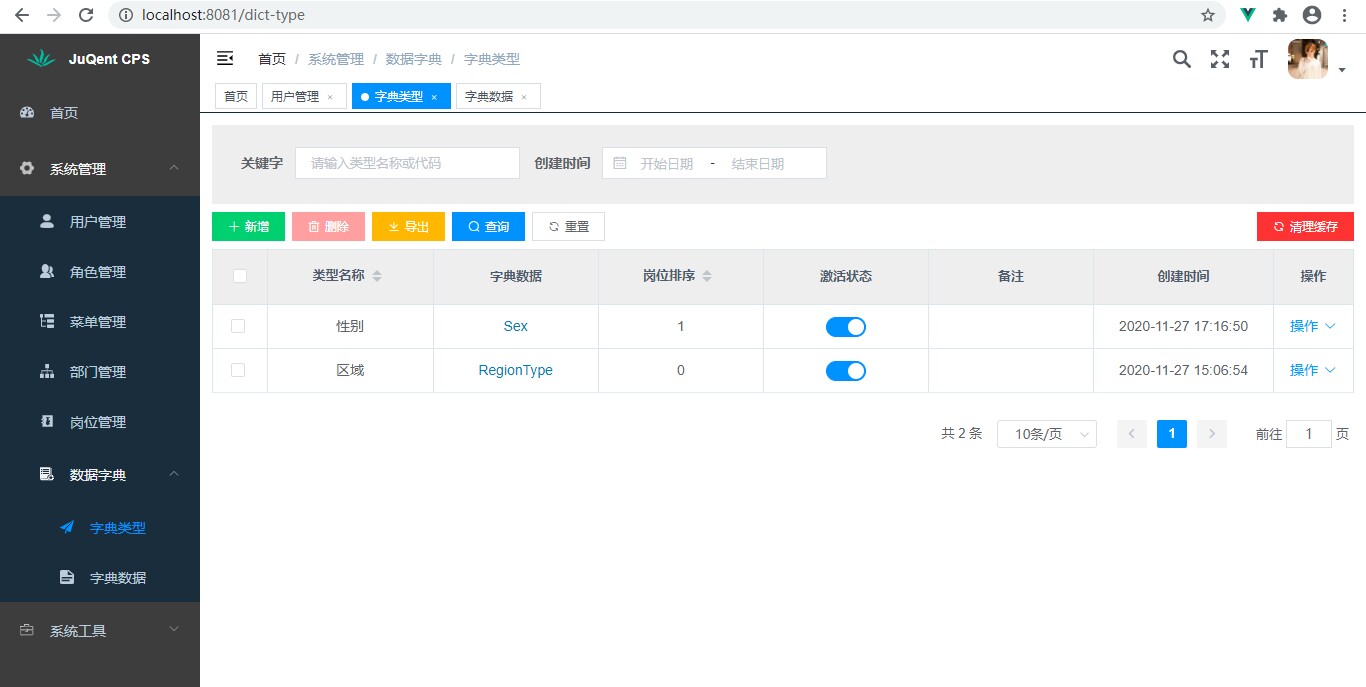The image size is (1366, 687).
Task: Open the font size adjustment icon
Action: click(1258, 59)
